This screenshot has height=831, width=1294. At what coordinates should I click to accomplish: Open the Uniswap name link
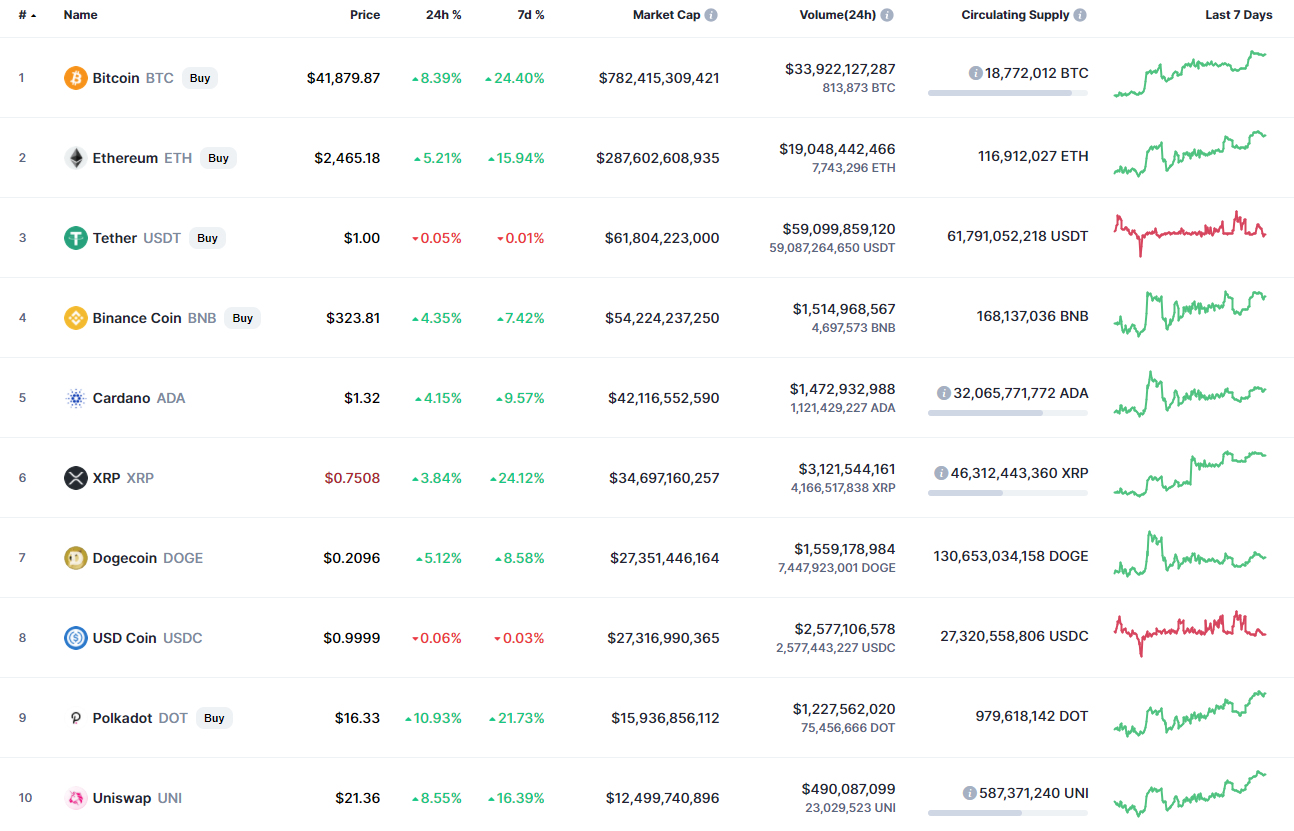122,798
